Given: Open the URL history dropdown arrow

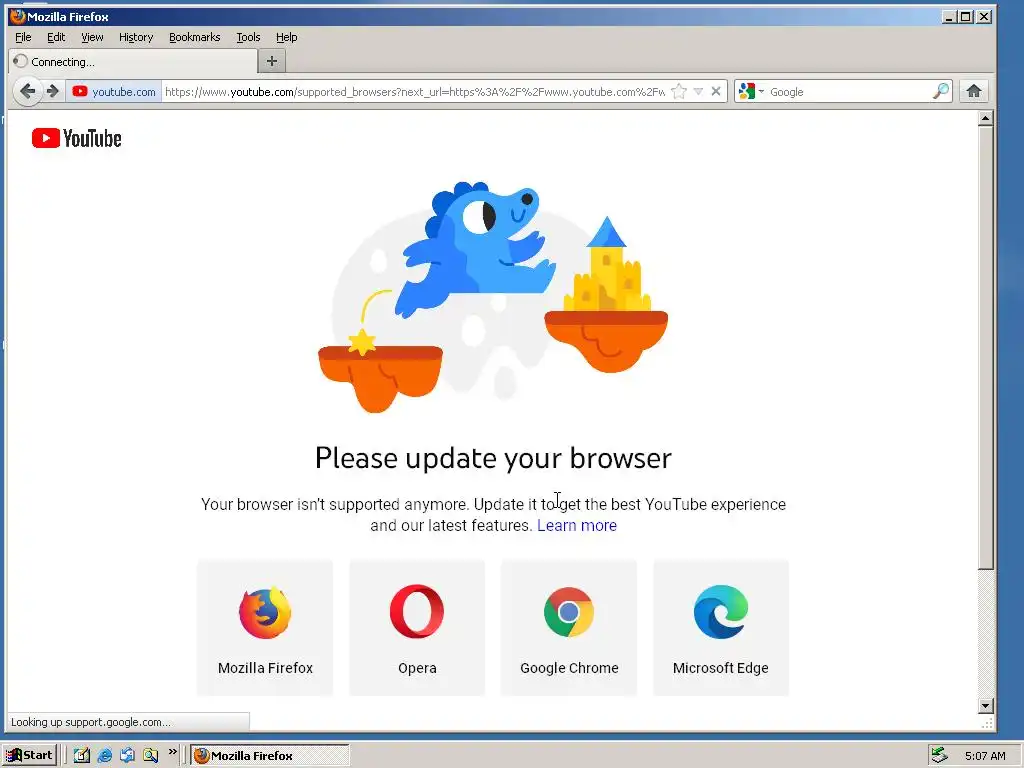Looking at the screenshot, I should [x=698, y=91].
